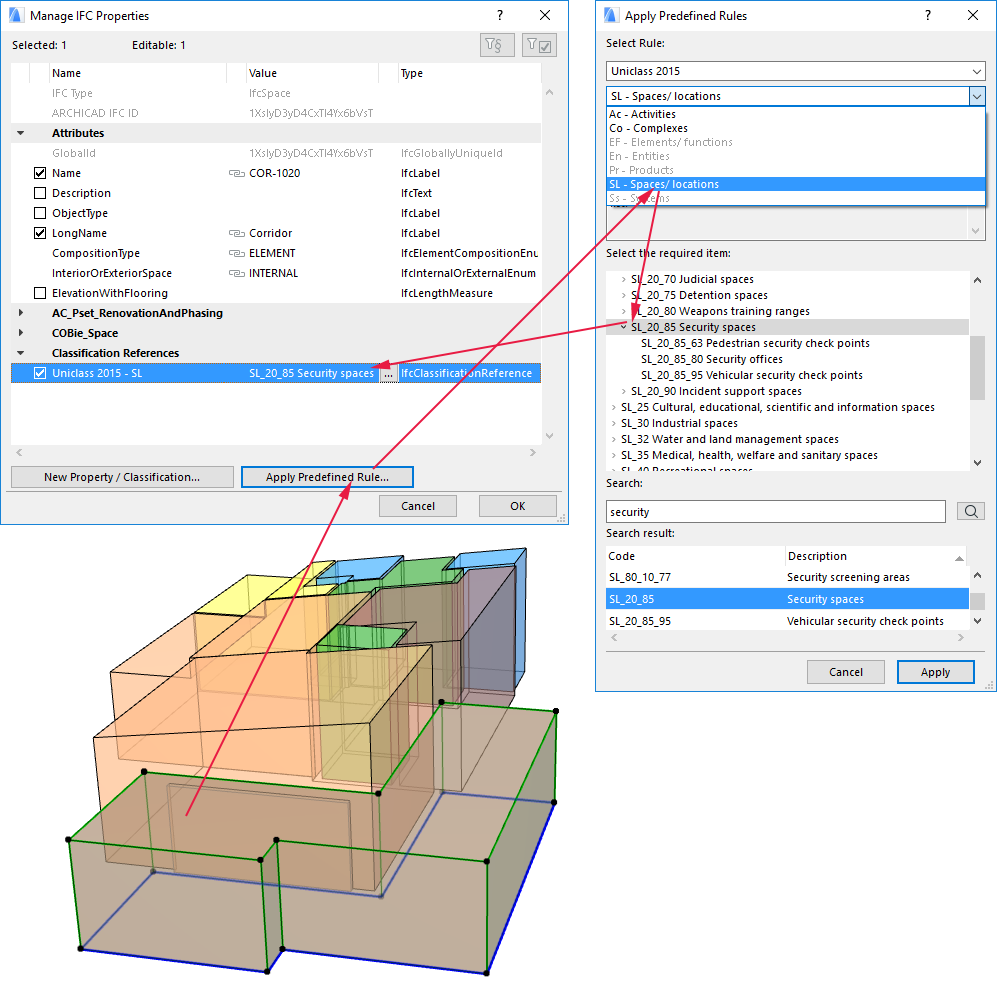Click Cancel in Apply Predefined Rules
Image resolution: width=997 pixels, height=982 pixels.
[x=846, y=672]
